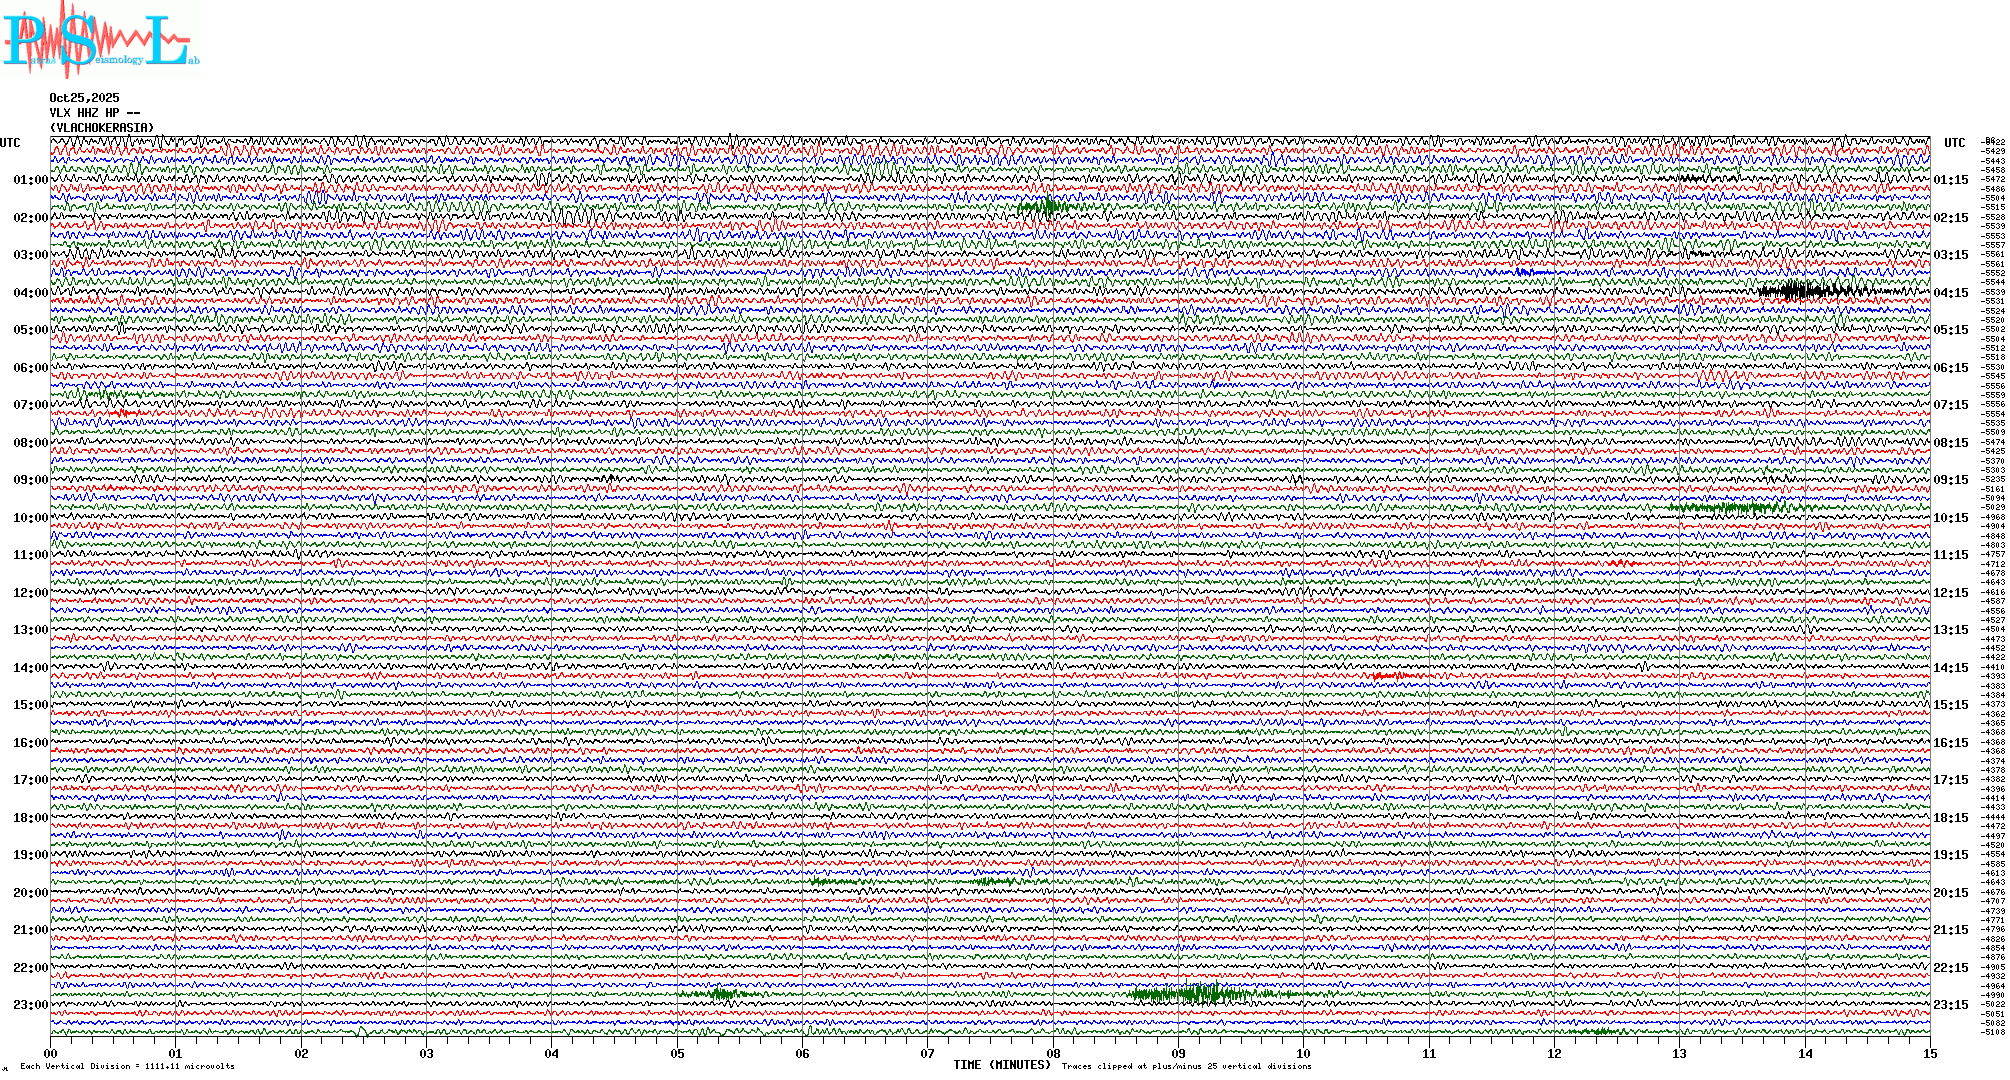Click the VLX HHZ HP station text
This screenshot has height=1080, width=2010.
coord(94,113)
